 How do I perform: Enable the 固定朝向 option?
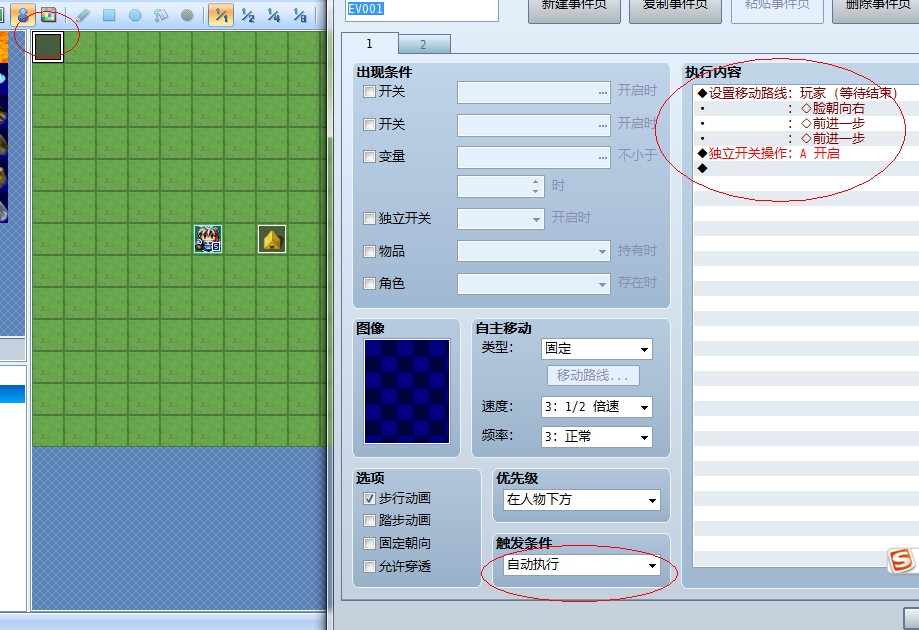click(369, 543)
